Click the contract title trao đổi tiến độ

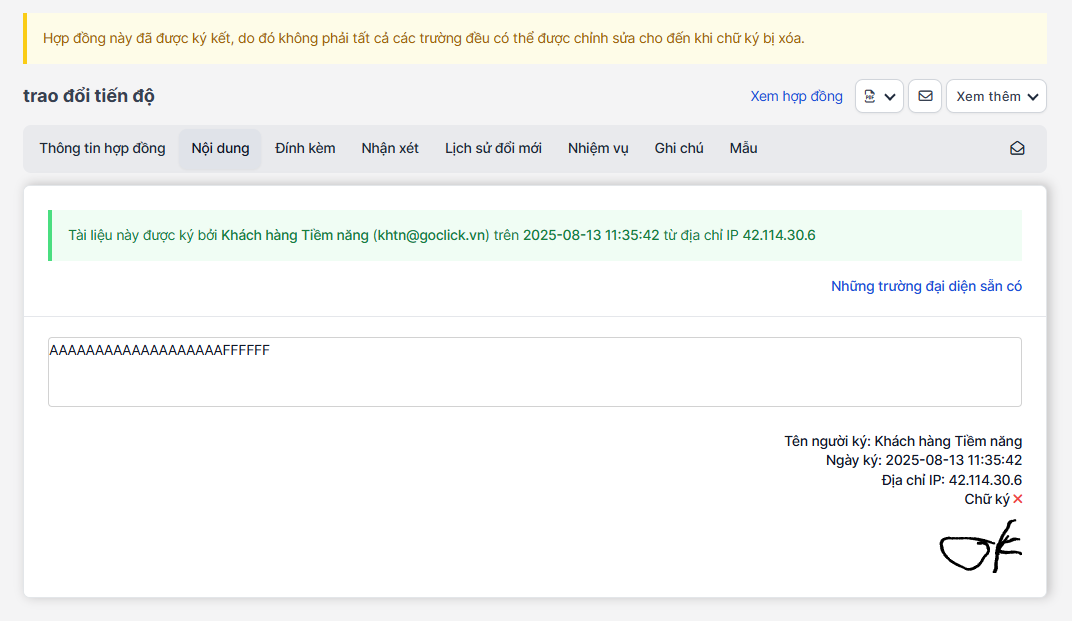pyautogui.click(x=89, y=96)
